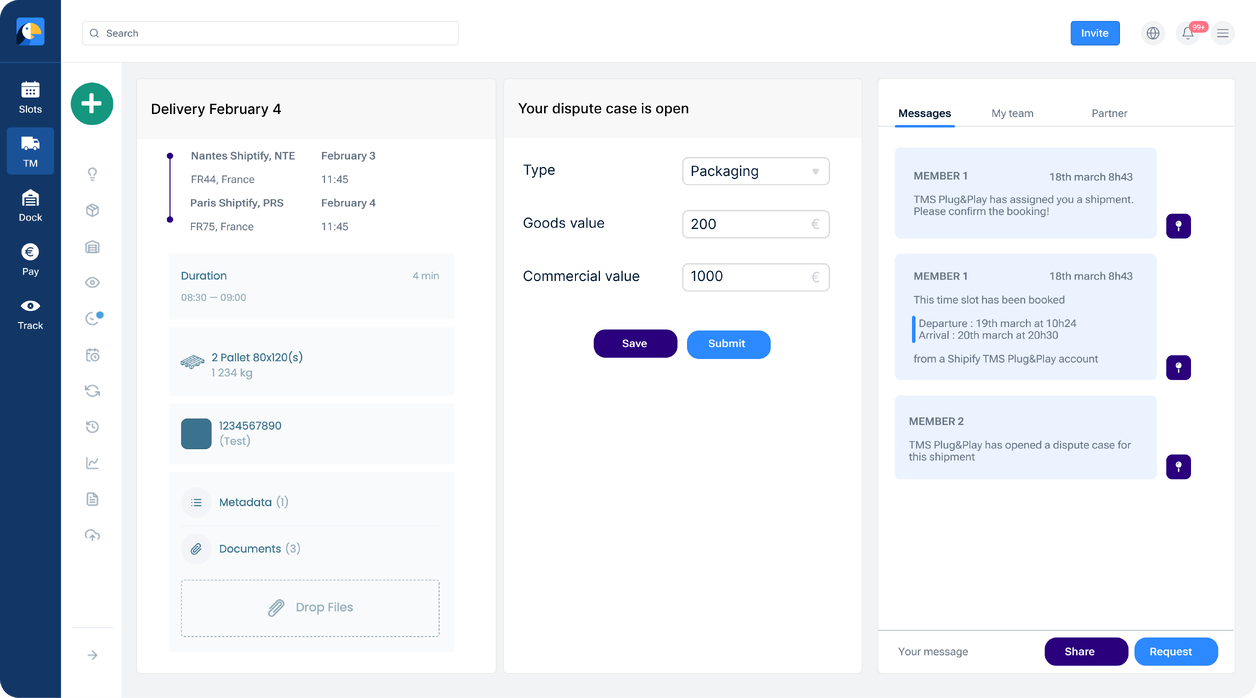Screen dimensions: 1256x698
Task: Open the hamburger menu in top bar
Action: pyautogui.click(x=1222, y=33)
